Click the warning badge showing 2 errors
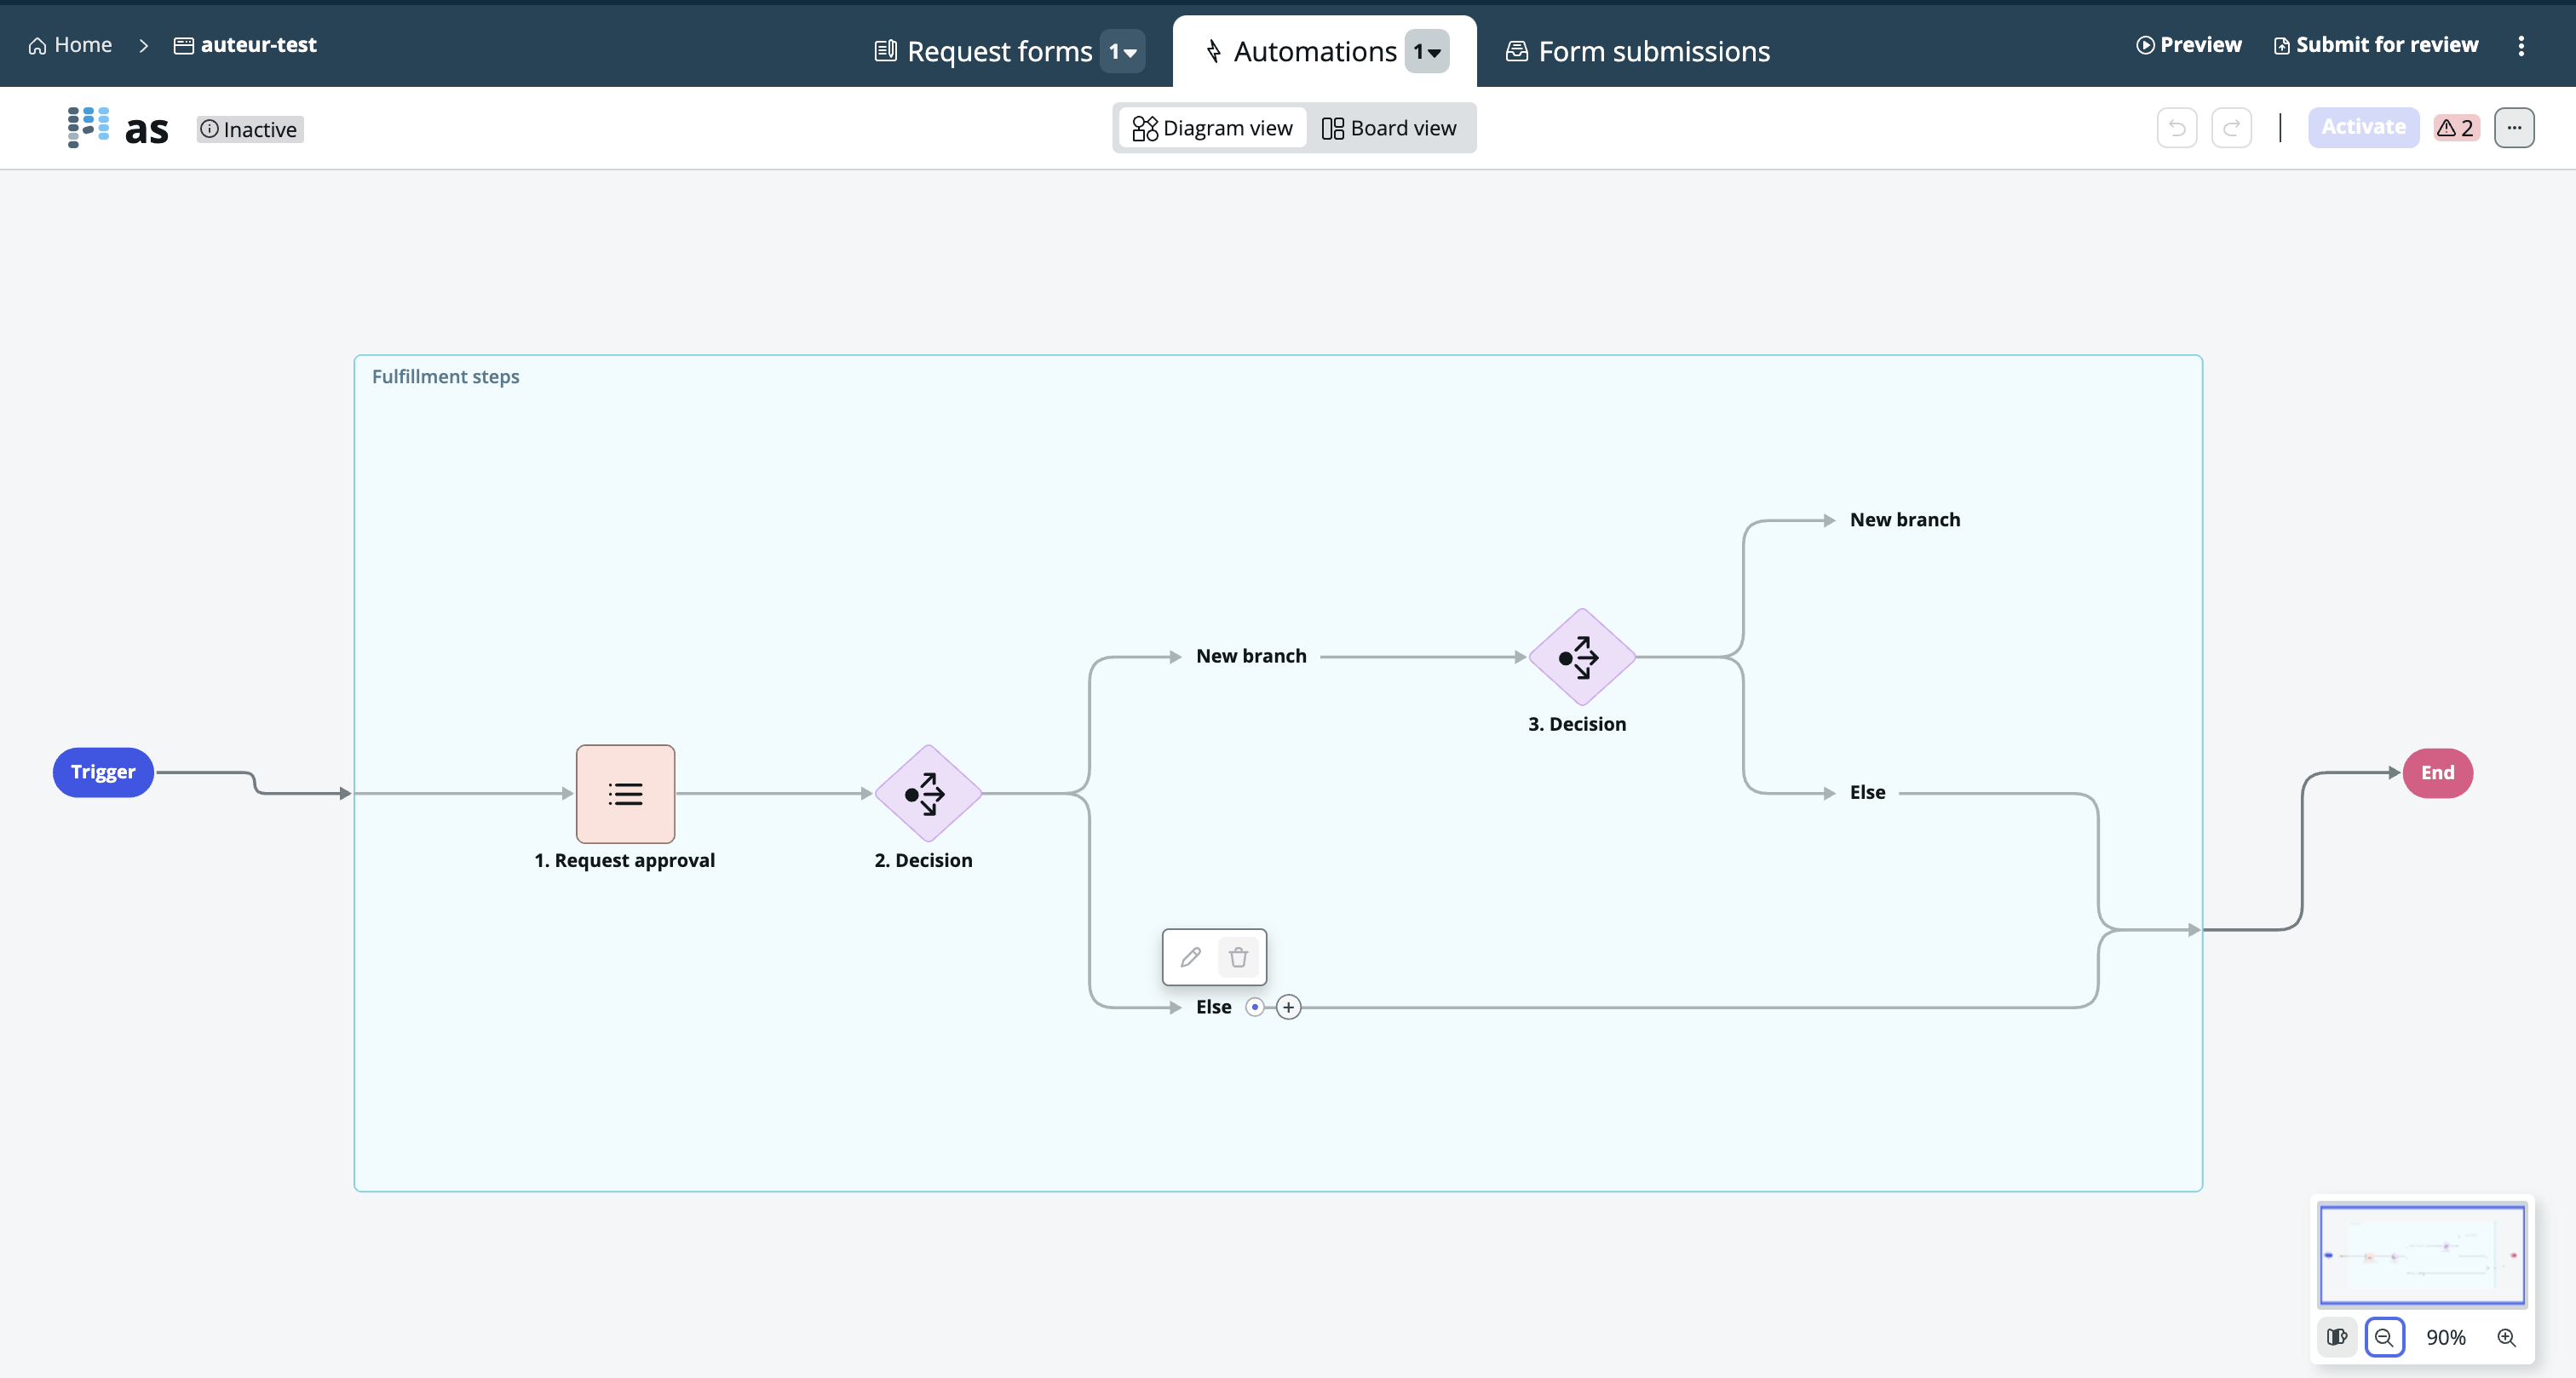 pyautogui.click(x=2455, y=127)
